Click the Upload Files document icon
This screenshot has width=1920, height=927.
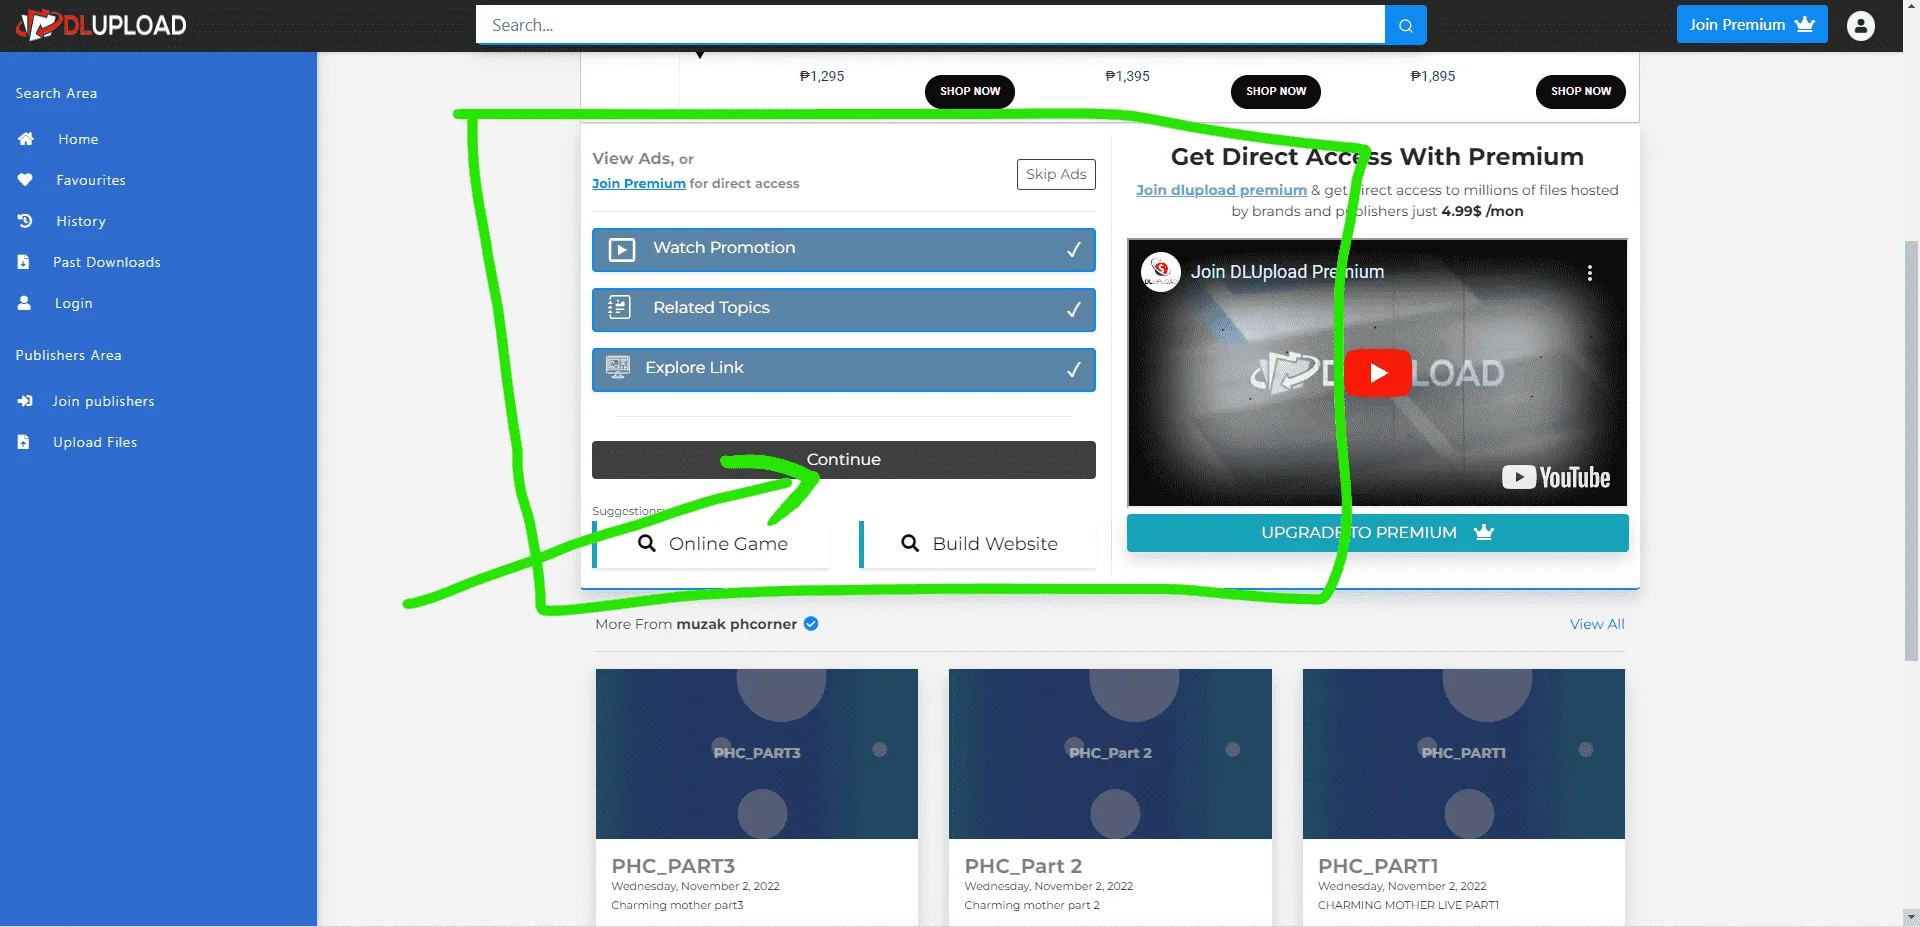coord(23,442)
